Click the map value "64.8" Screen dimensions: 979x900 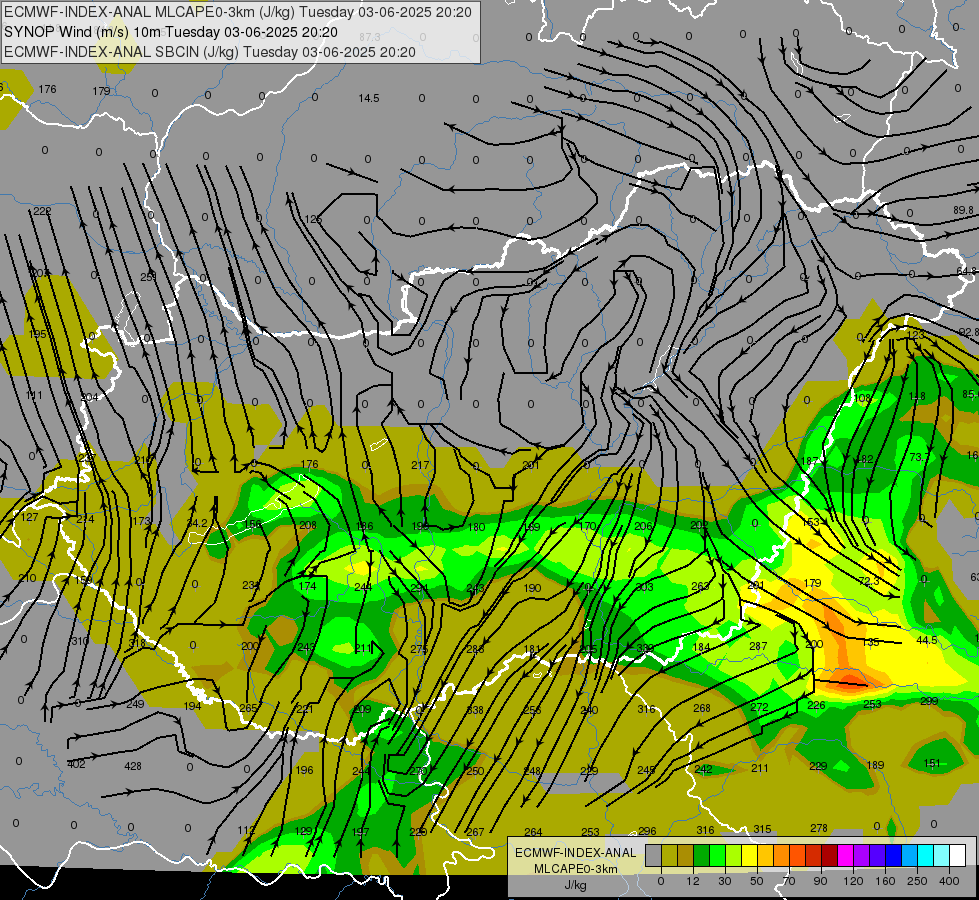[x=967, y=271]
